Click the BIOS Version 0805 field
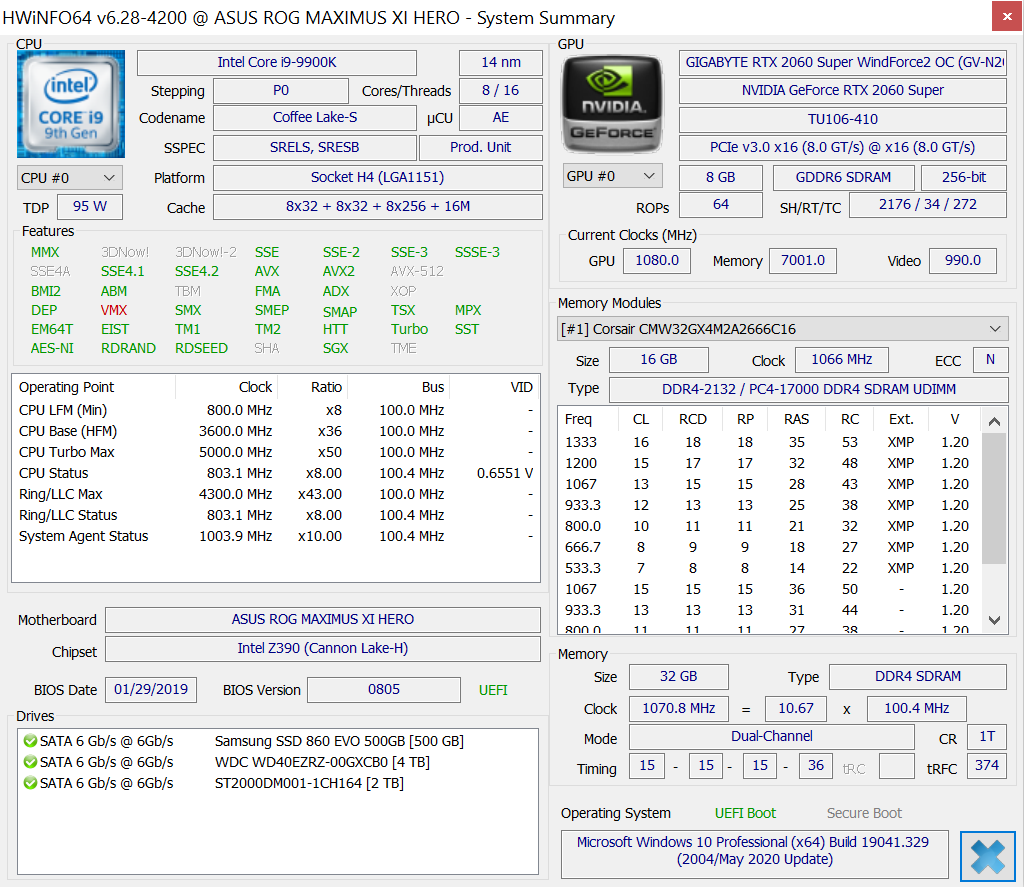Viewport: 1024px width, 887px height. [384, 690]
